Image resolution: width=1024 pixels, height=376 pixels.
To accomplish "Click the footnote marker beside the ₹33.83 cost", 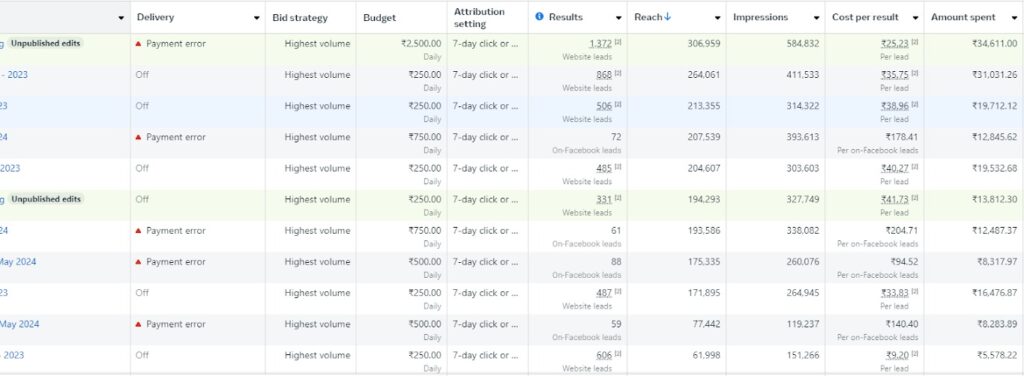I will 915,292.
